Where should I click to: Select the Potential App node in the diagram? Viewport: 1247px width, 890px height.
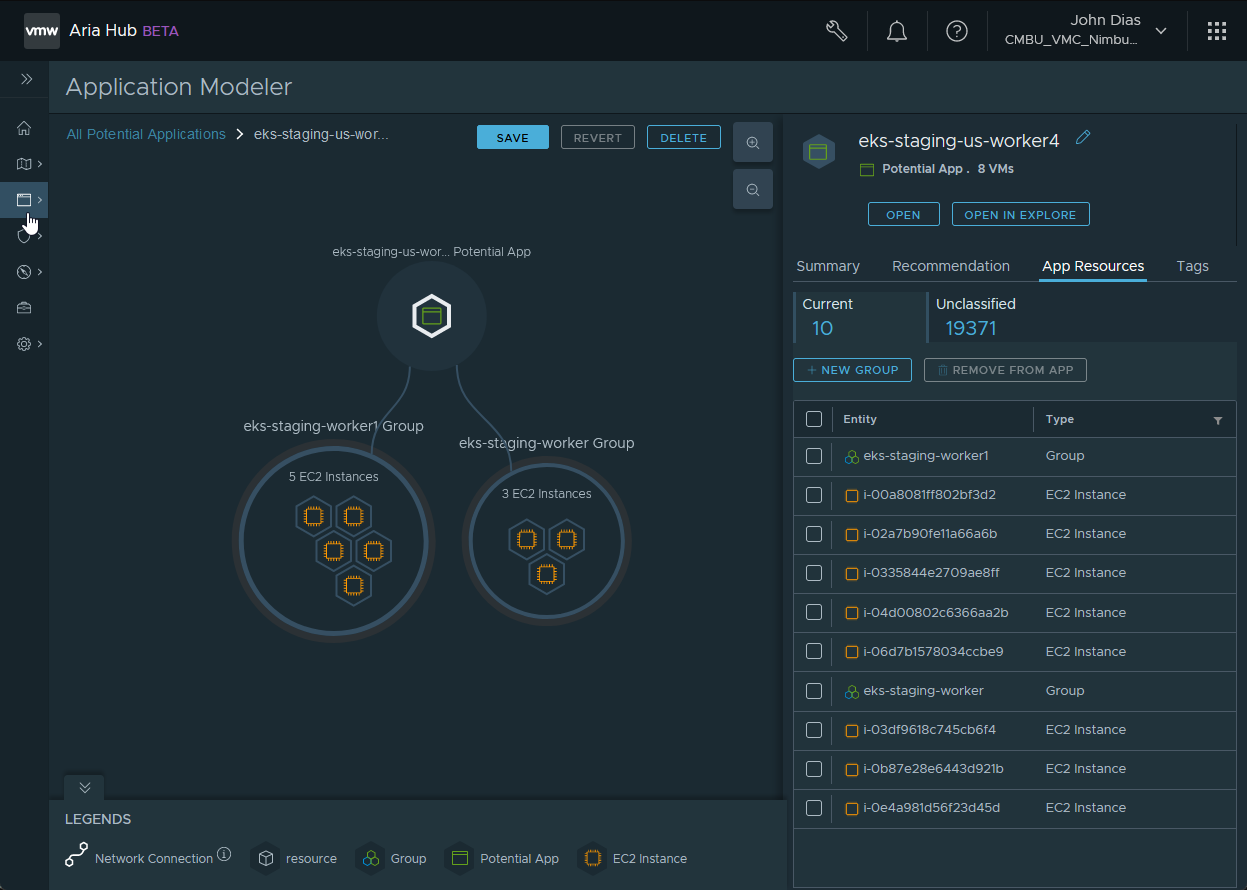point(432,317)
